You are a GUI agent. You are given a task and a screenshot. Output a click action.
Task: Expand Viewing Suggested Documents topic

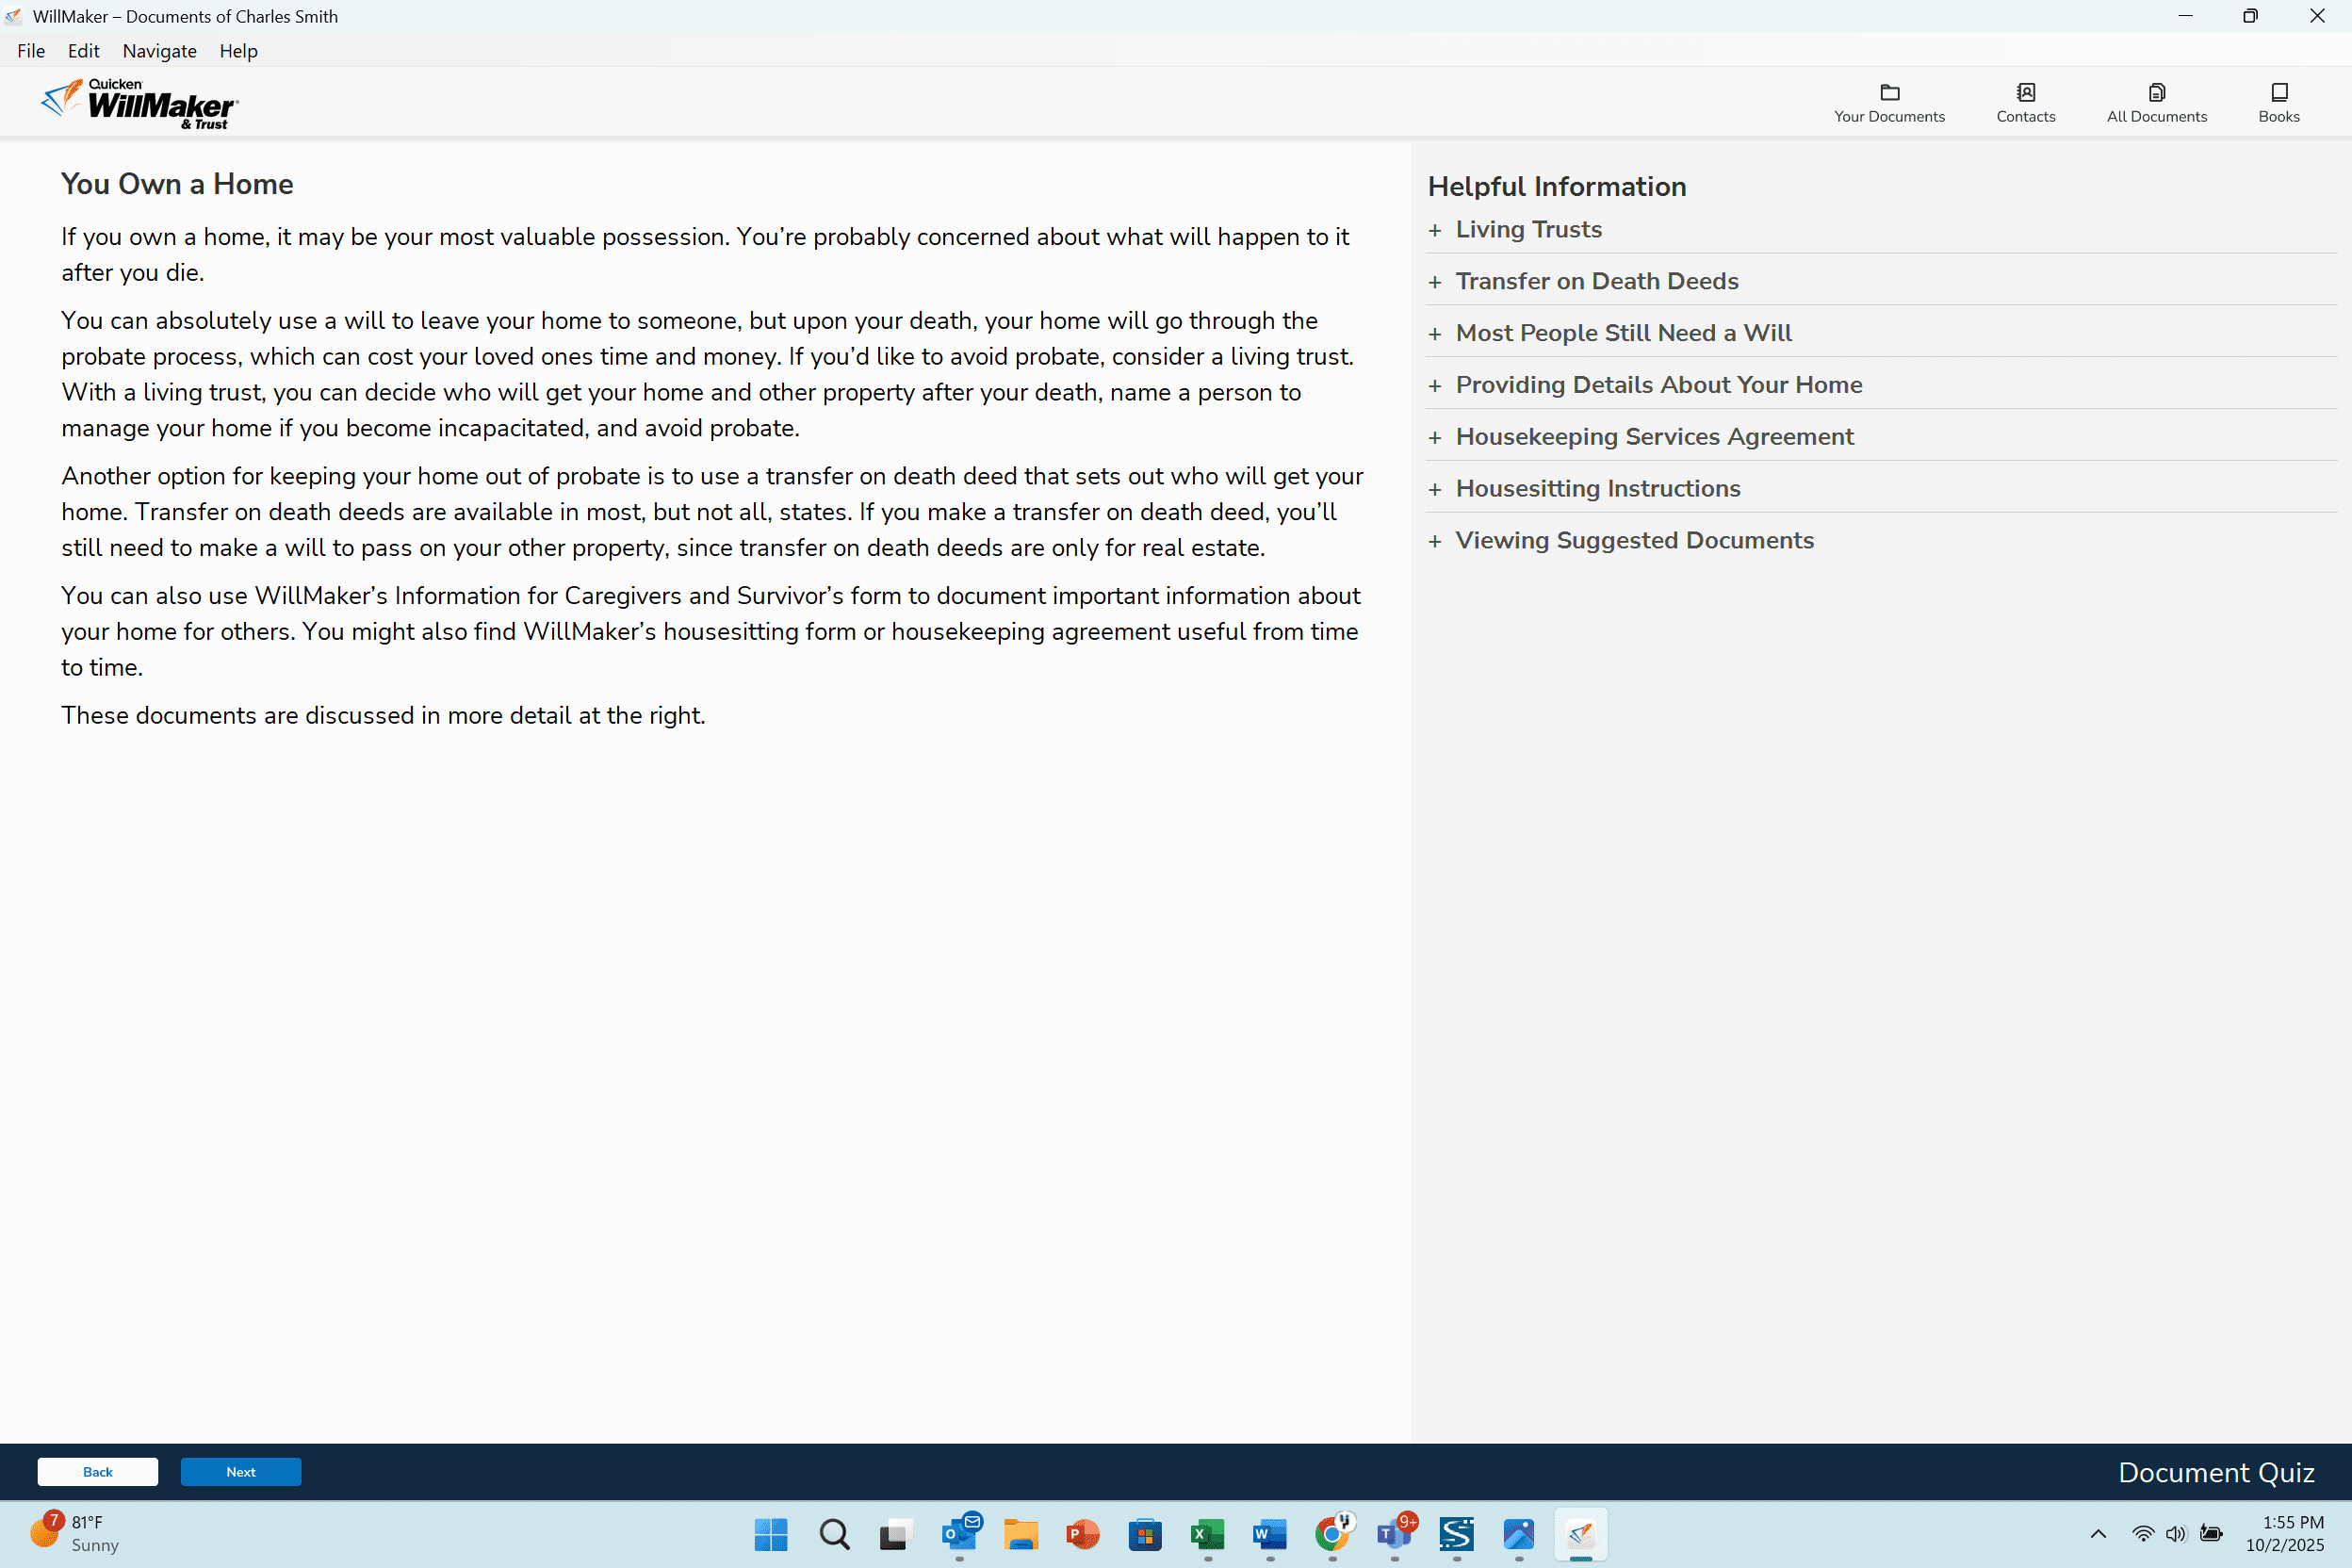(1634, 541)
